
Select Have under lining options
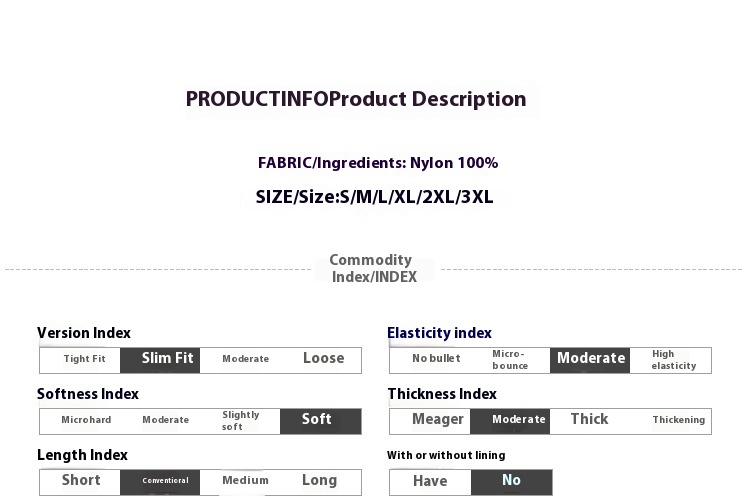coord(430,481)
